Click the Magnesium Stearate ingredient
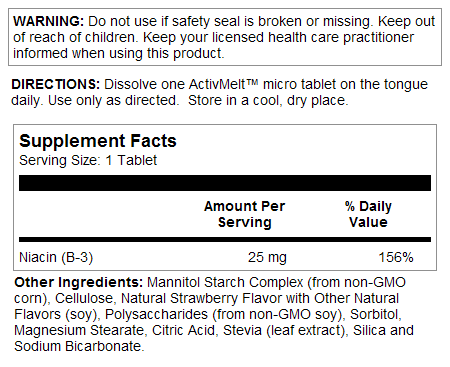 [x=79, y=330]
